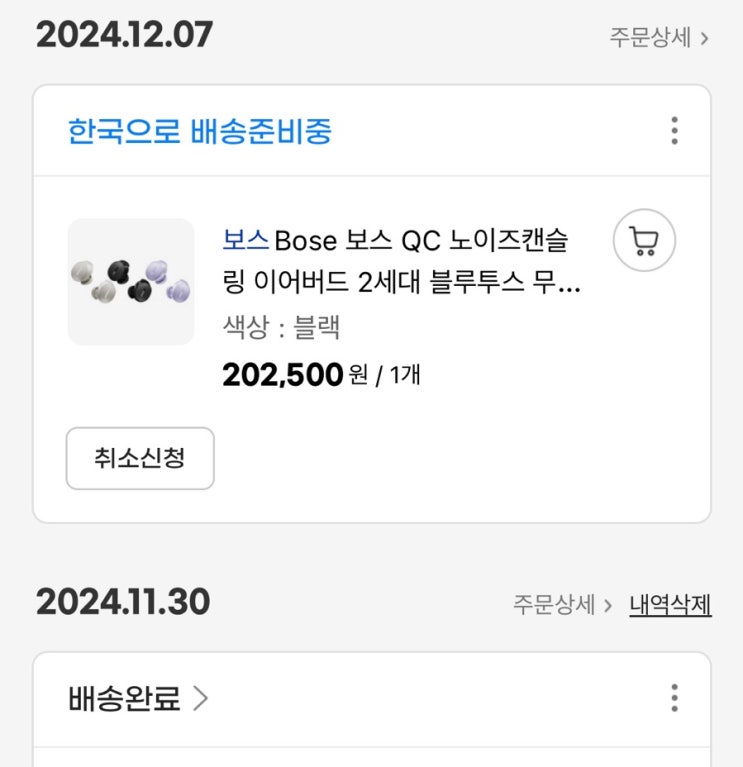Click the chevron arrow beside 배송완료
This screenshot has height=767, width=743.
click(x=200, y=698)
